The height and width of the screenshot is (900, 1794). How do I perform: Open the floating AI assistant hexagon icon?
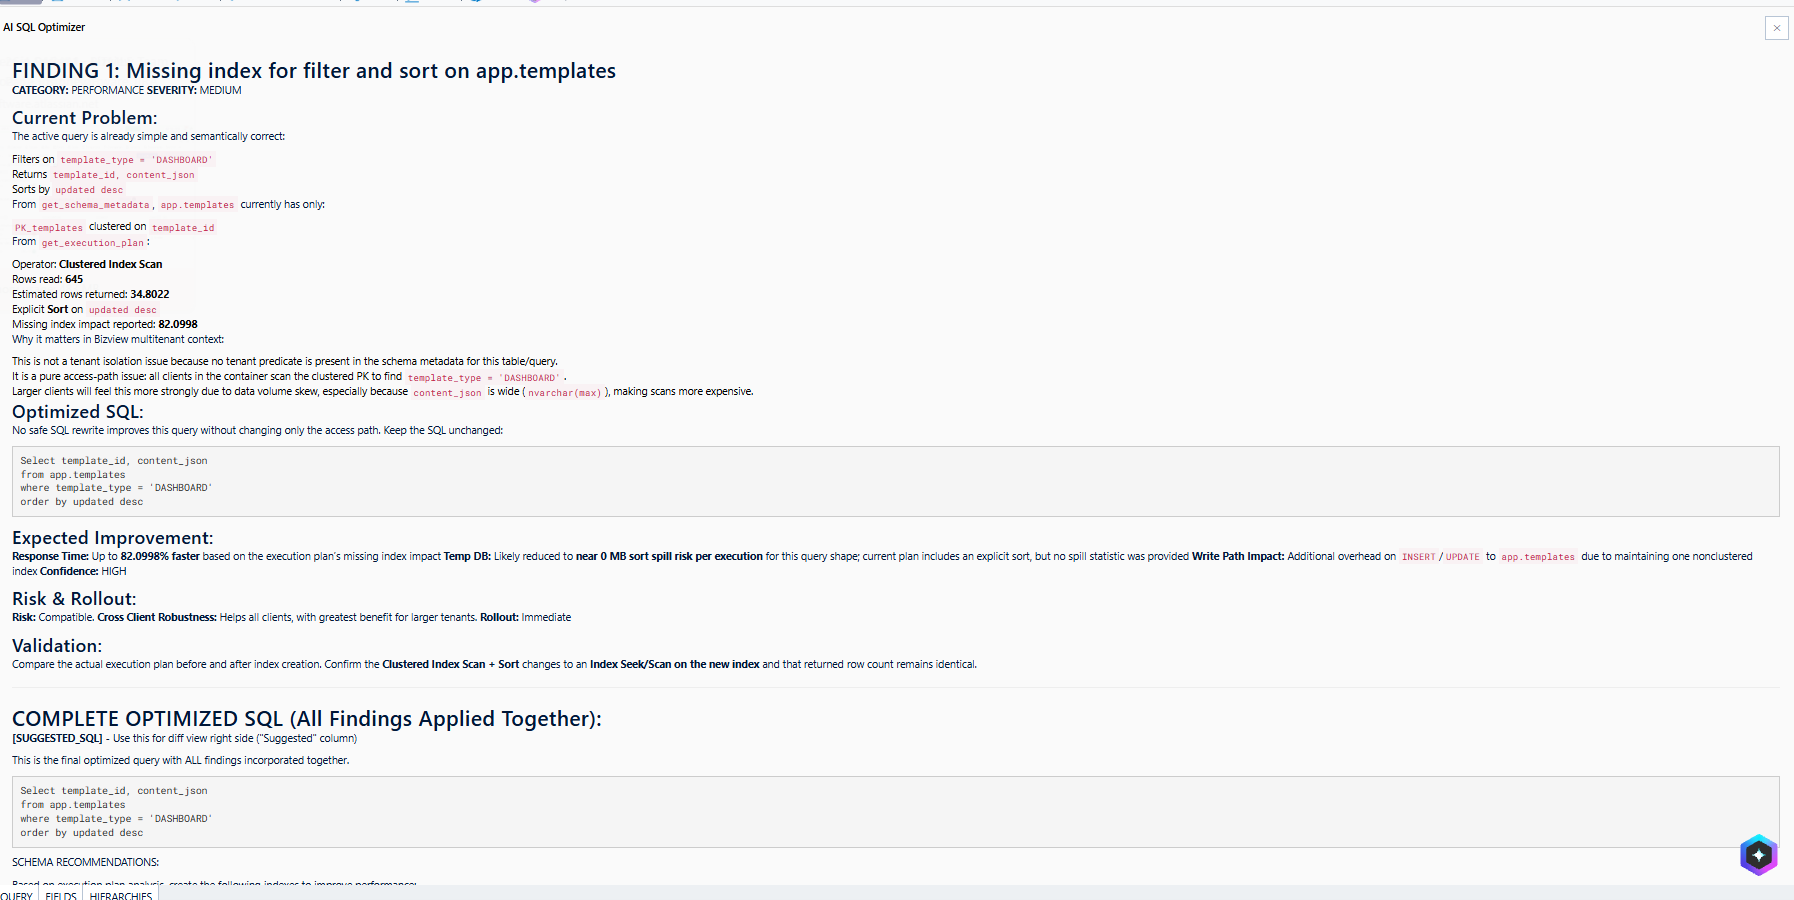click(1758, 855)
